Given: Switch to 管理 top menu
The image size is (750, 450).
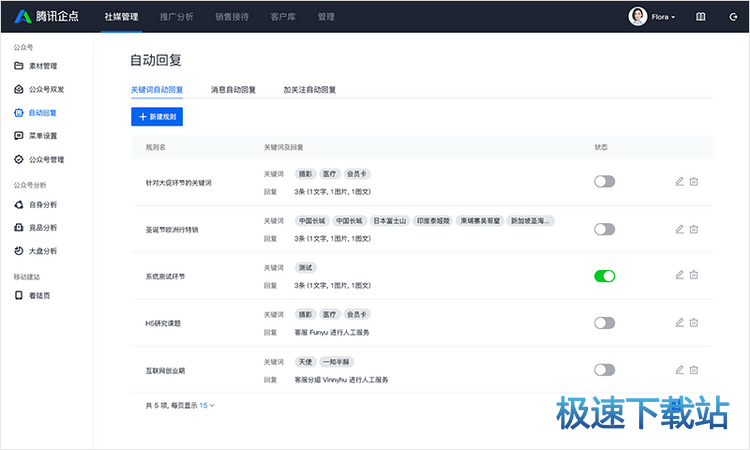Looking at the screenshot, I should pyautogui.click(x=326, y=17).
